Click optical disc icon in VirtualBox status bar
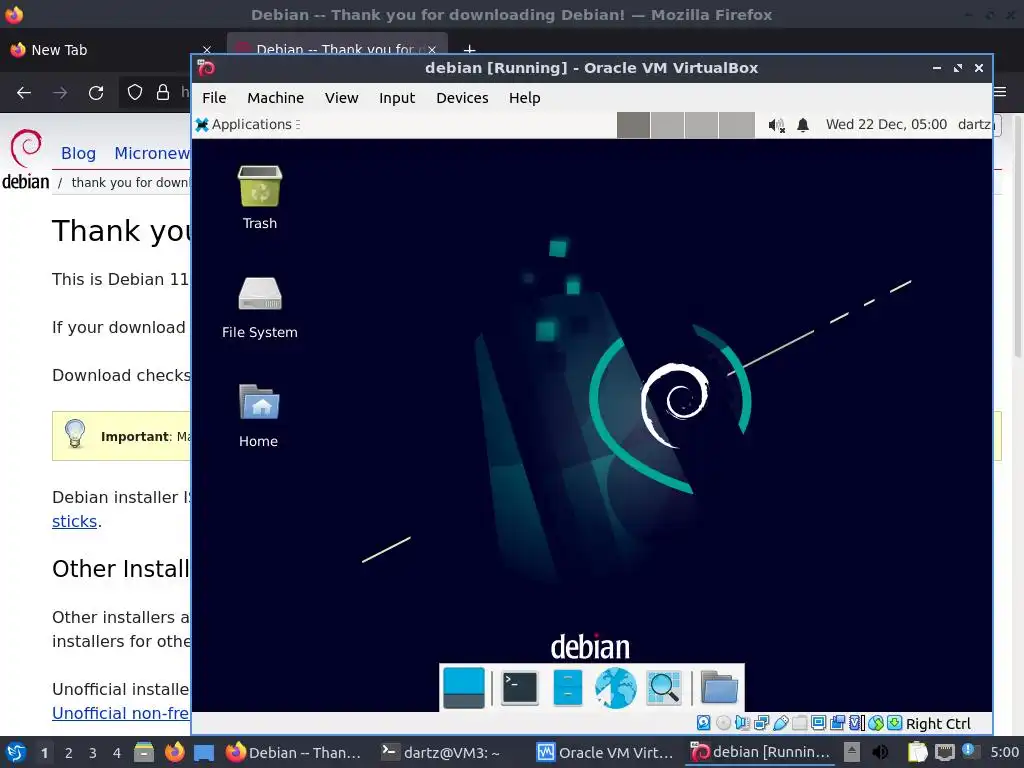This screenshot has height=768, width=1024. click(723, 723)
